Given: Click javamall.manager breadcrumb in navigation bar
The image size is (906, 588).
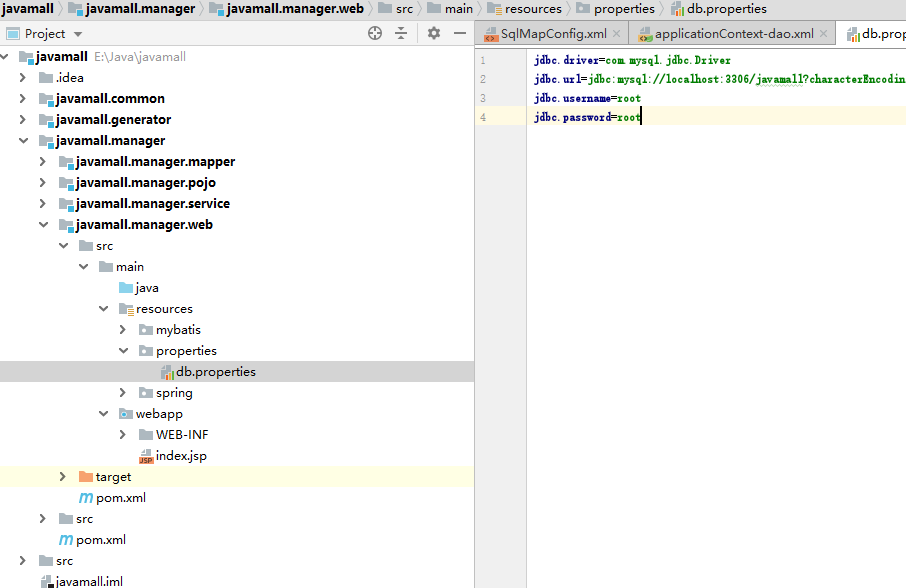Looking at the screenshot, I should (139, 9).
